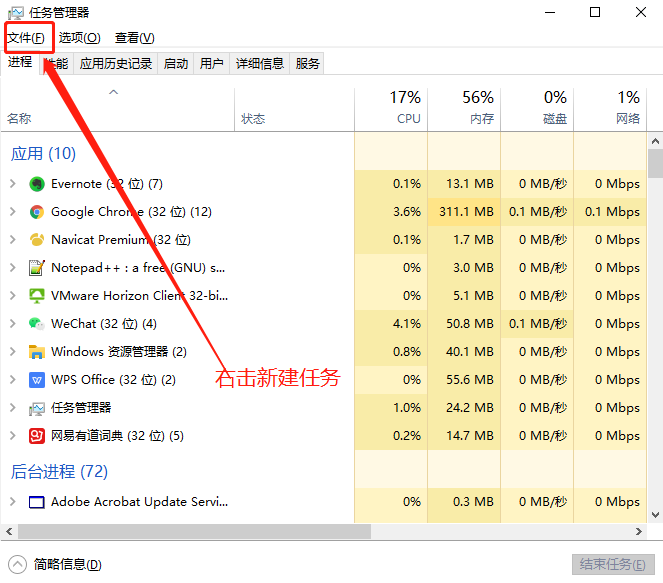The height and width of the screenshot is (583, 663).
Task: Sort by the 磁盘 column header
Action: (x=537, y=109)
